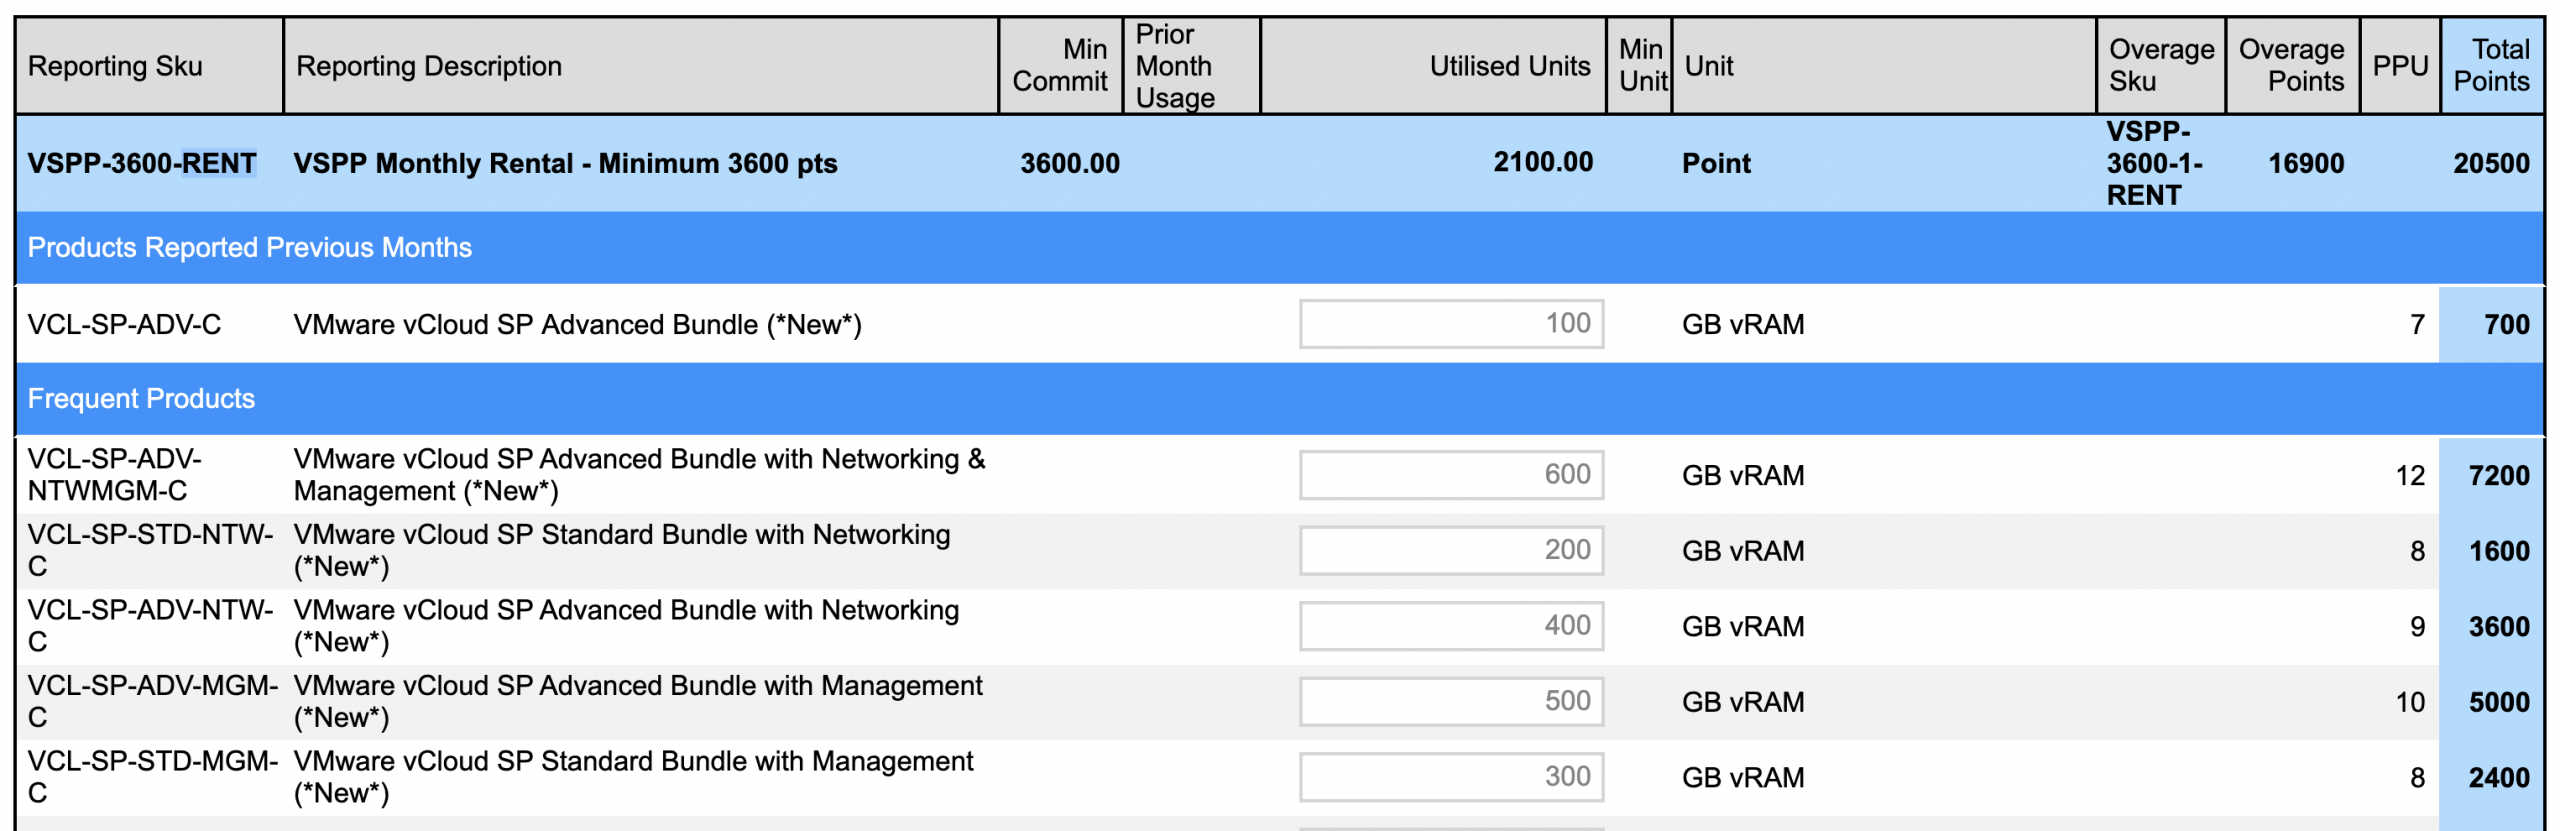This screenshot has height=831, width=2560.
Task: Click the units input for VCL-SP-STD-MGM-C
Action: (x=1451, y=777)
